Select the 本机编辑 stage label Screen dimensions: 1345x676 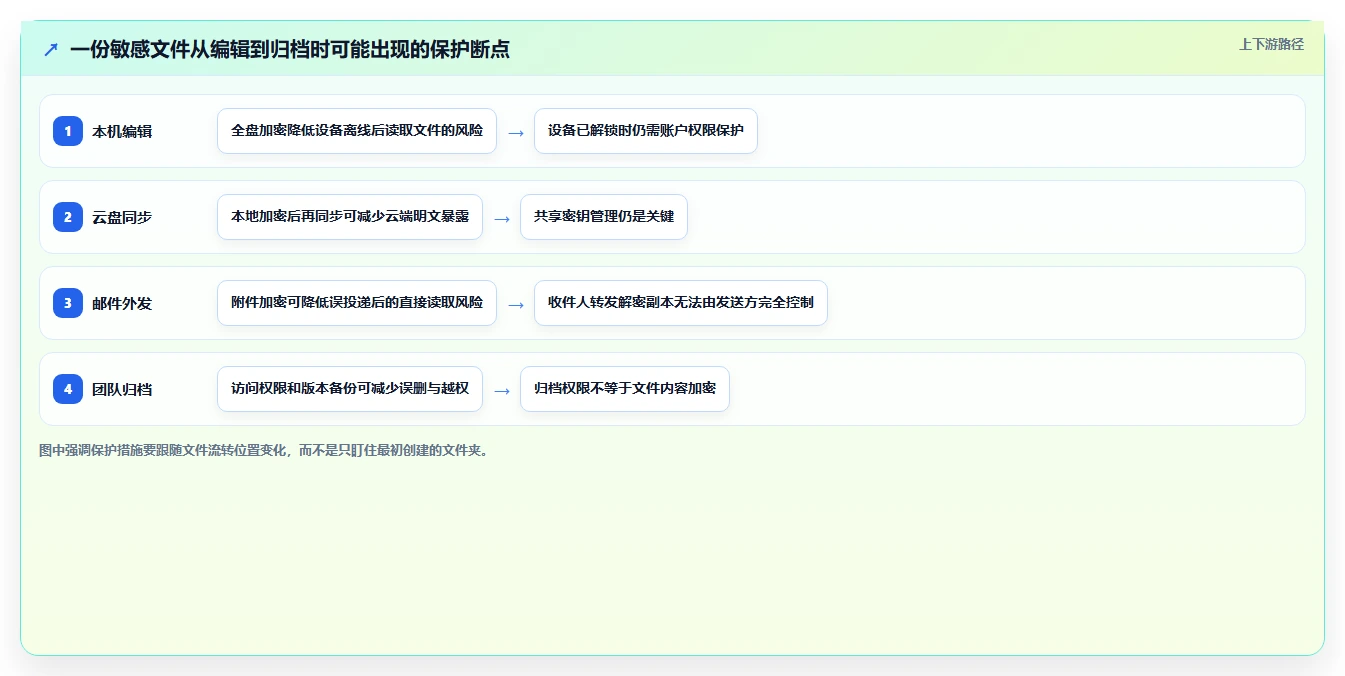pos(122,131)
